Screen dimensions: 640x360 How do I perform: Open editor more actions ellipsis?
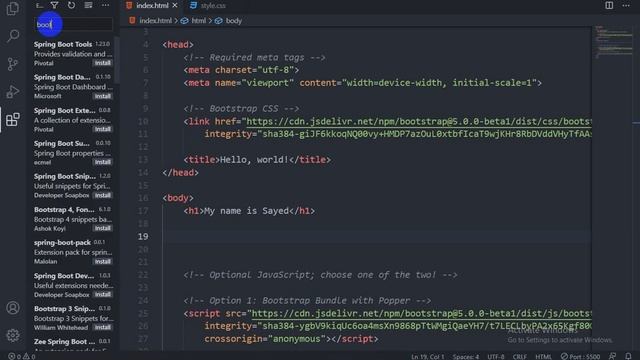626,5
